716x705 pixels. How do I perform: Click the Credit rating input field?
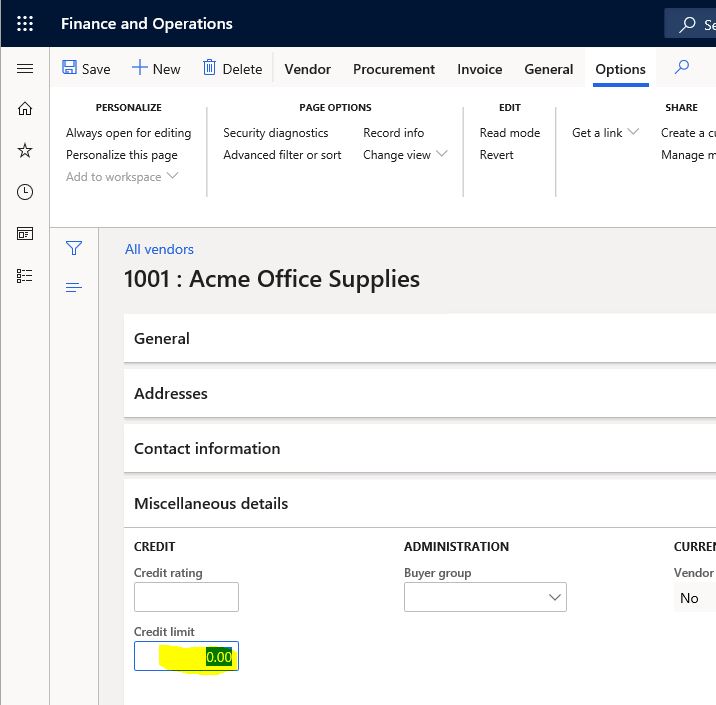(186, 597)
